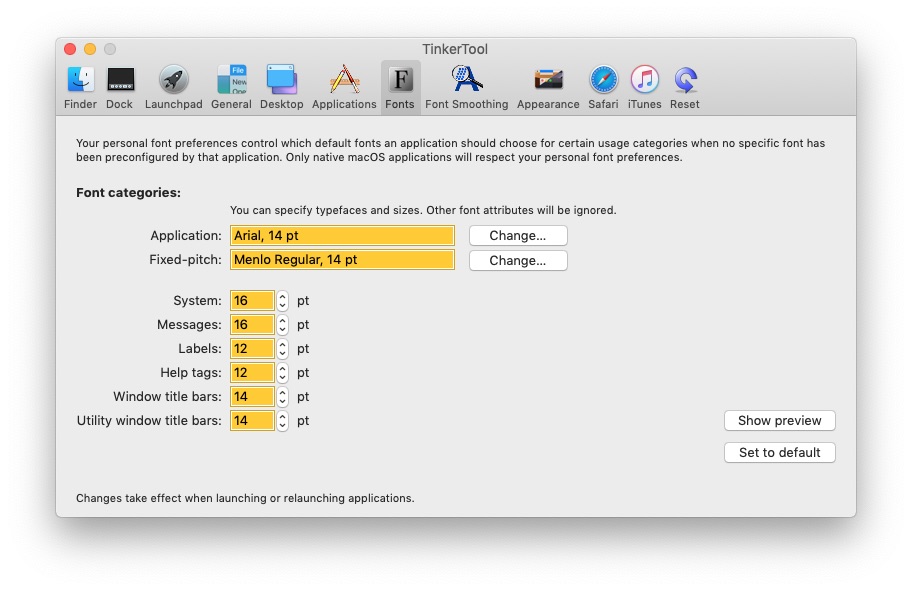
Task: Click the Utility window title bars stepper
Action: pyautogui.click(x=283, y=421)
